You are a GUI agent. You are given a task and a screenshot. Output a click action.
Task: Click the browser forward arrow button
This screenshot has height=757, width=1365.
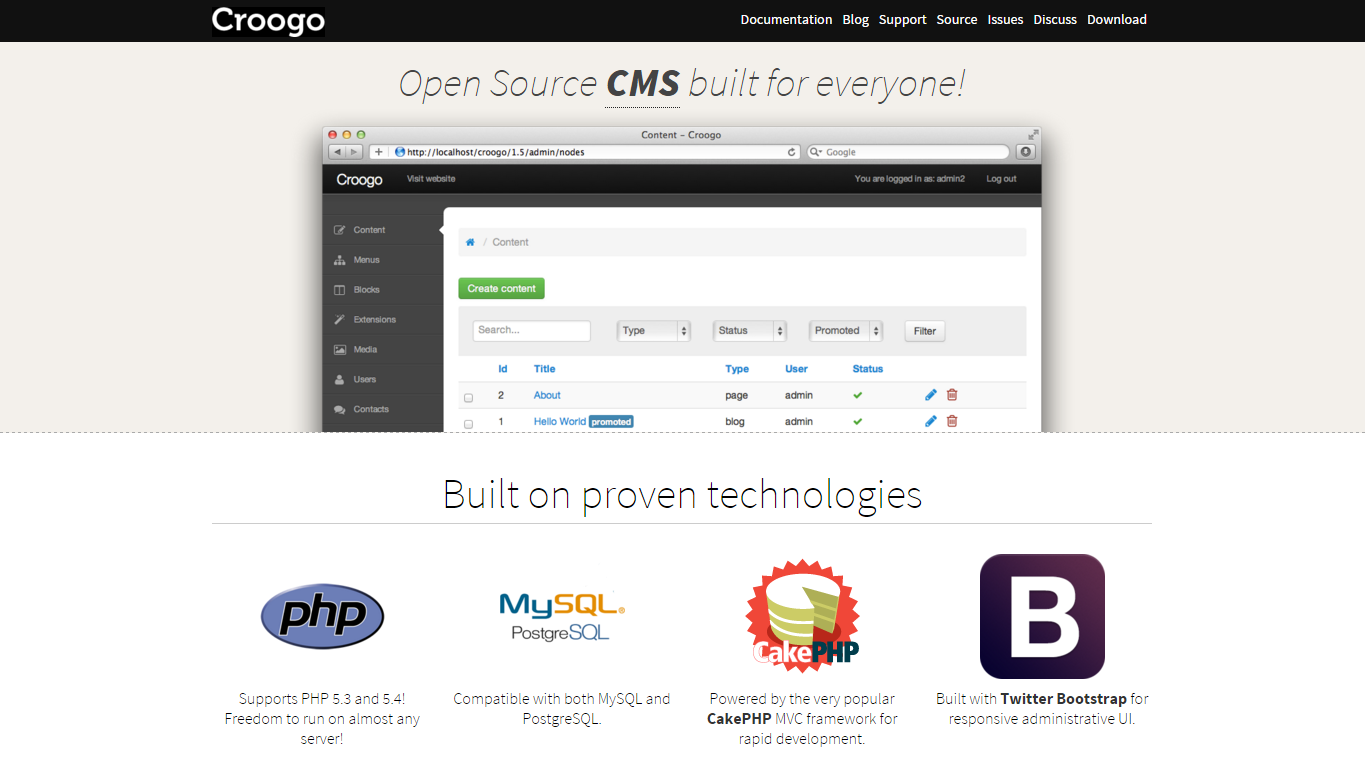pos(354,152)
